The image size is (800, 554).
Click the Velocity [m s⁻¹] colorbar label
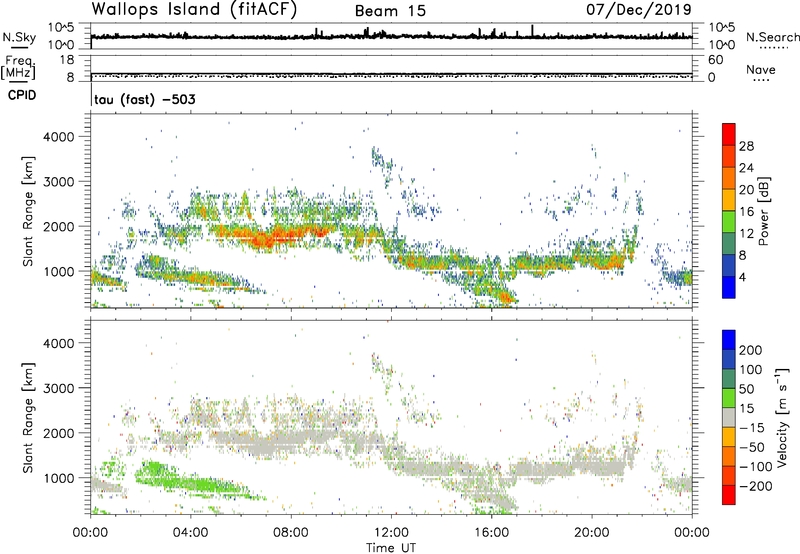click(x=782, y=417)
